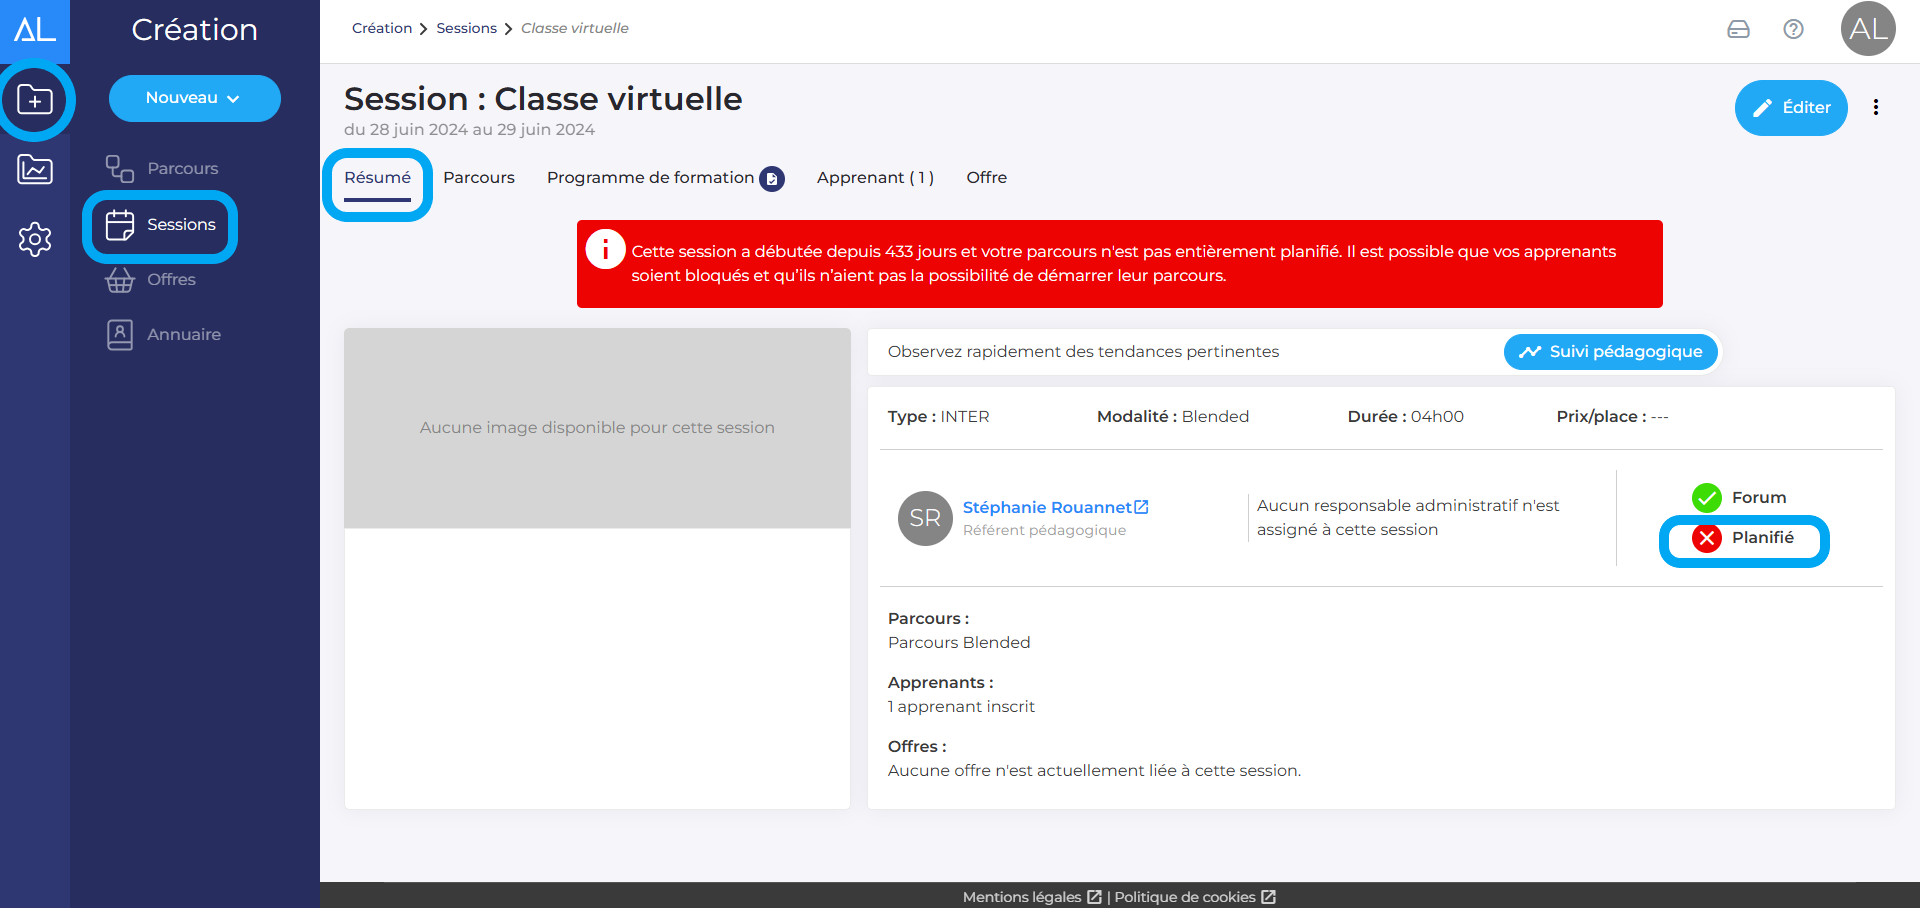Go to Sessions in breadcrumb
Viewport: 1920px width, 908px height.
(x=466, y=28)
